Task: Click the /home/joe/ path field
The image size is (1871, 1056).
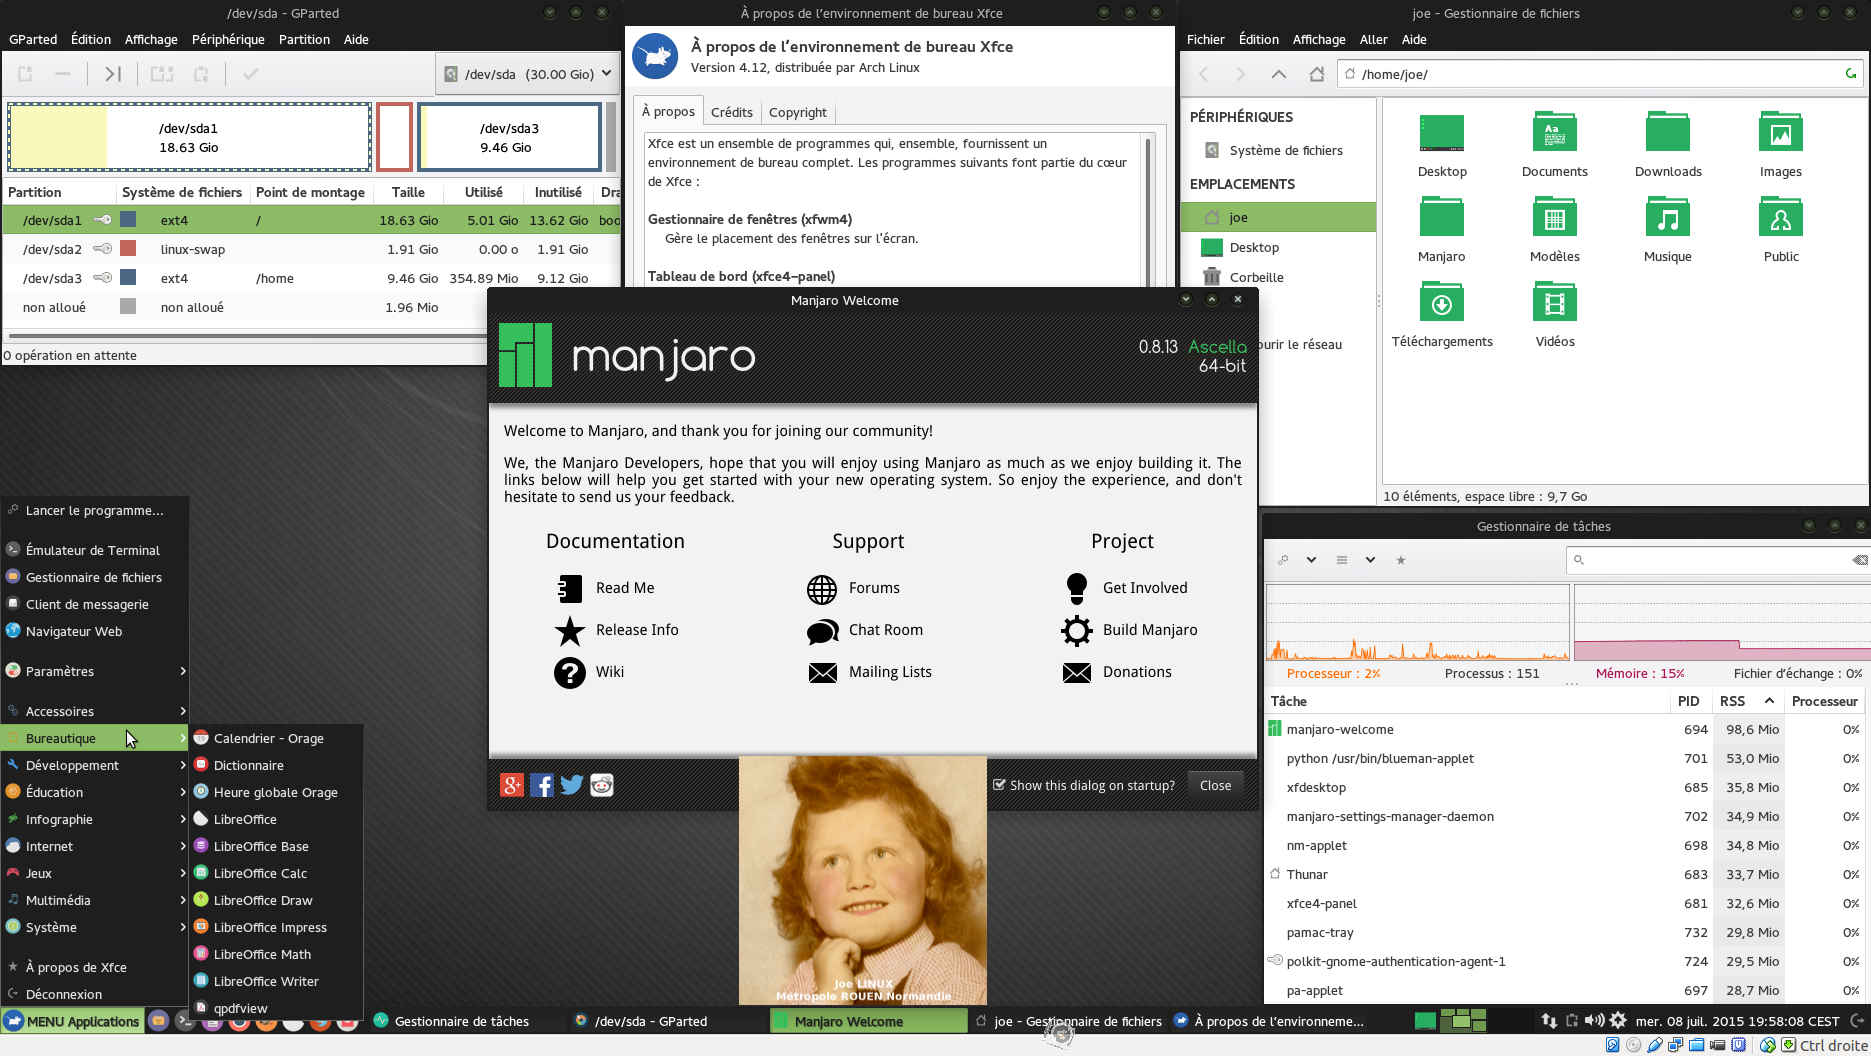Action: 1600,74
